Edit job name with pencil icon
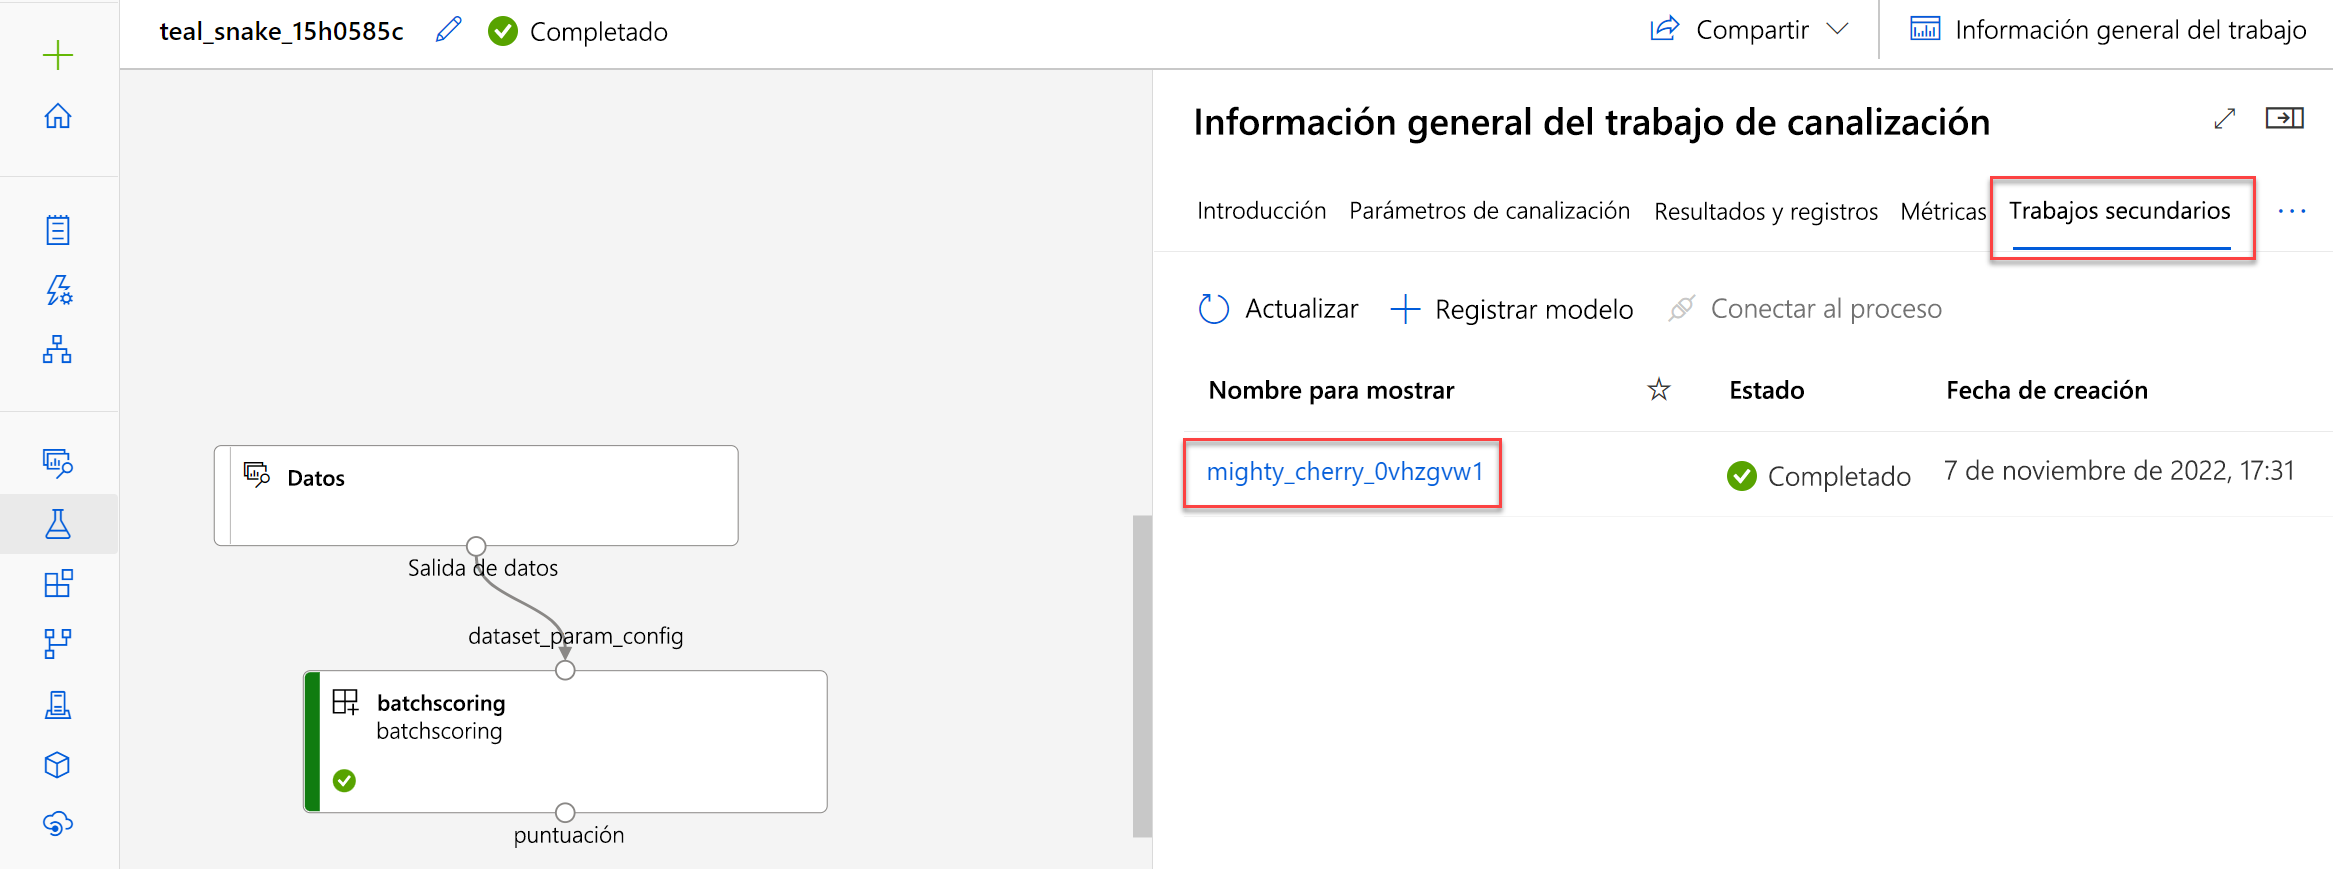 pyautogui.click(x=449, y=30)
